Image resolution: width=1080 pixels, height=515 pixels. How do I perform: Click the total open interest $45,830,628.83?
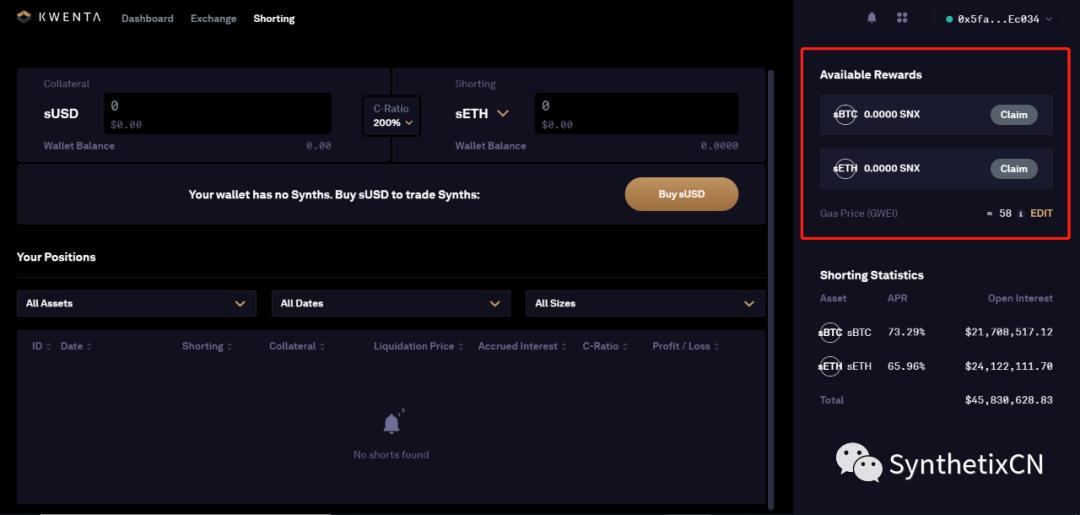point(1009,400)
